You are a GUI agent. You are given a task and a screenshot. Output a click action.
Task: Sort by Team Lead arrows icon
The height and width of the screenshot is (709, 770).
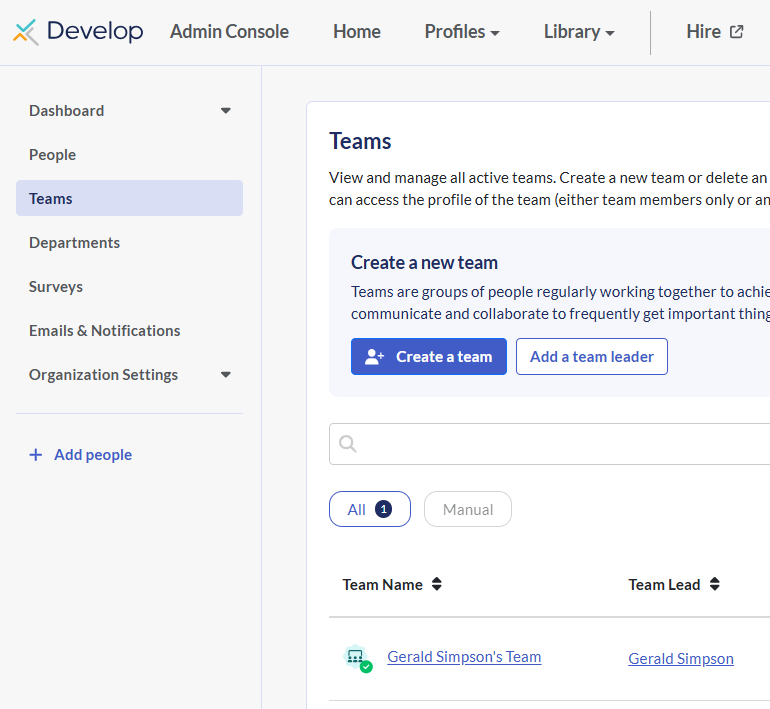[714, 585]
